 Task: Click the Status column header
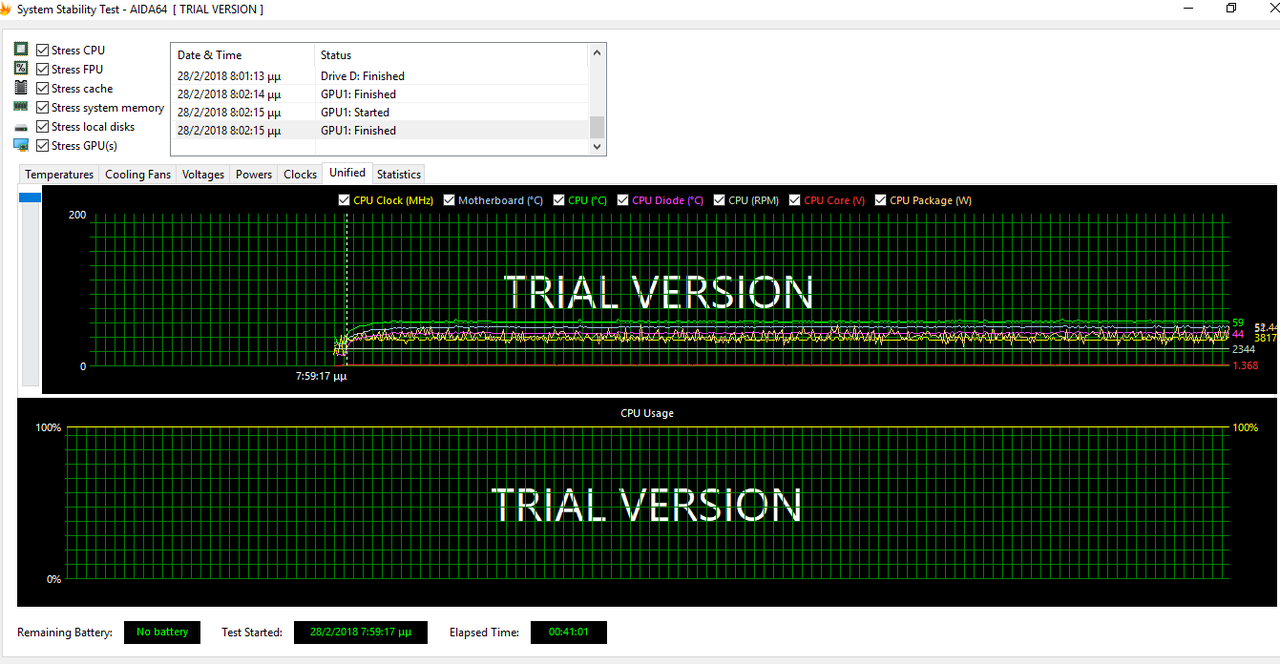[452, 55]
